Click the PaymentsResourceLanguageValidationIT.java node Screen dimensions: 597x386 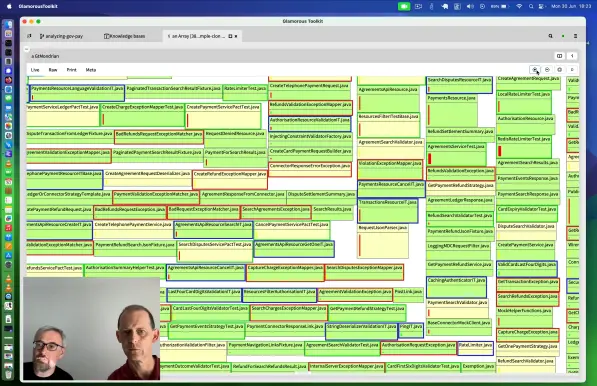click(77, 93)
